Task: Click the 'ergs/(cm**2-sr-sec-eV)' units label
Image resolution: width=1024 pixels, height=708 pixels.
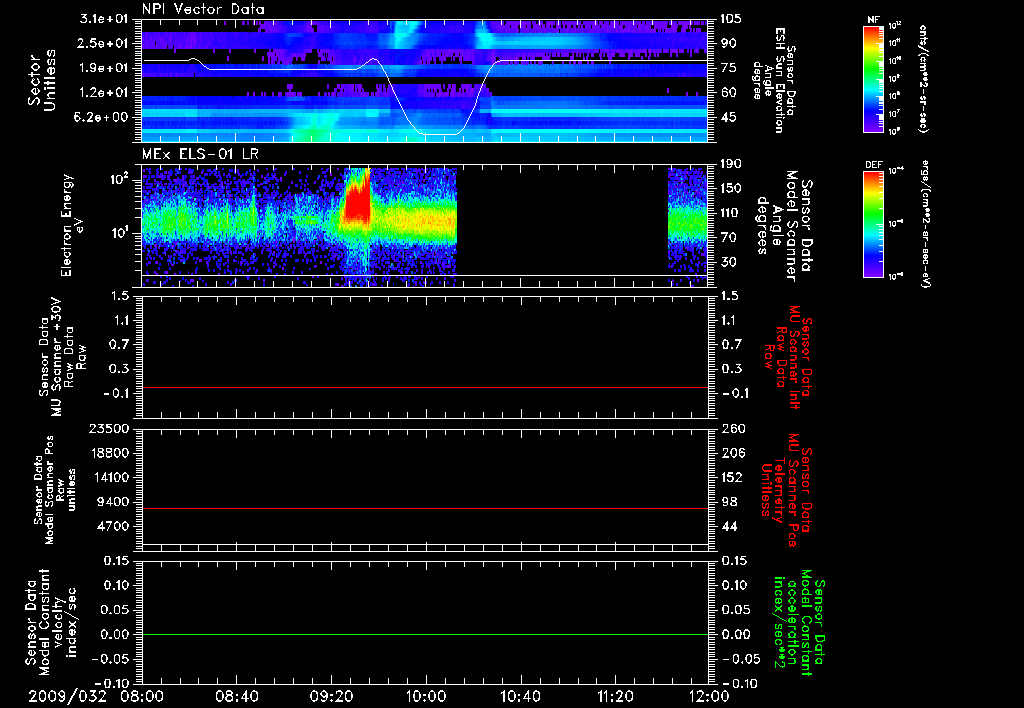Action: click(x=925, y=224)
